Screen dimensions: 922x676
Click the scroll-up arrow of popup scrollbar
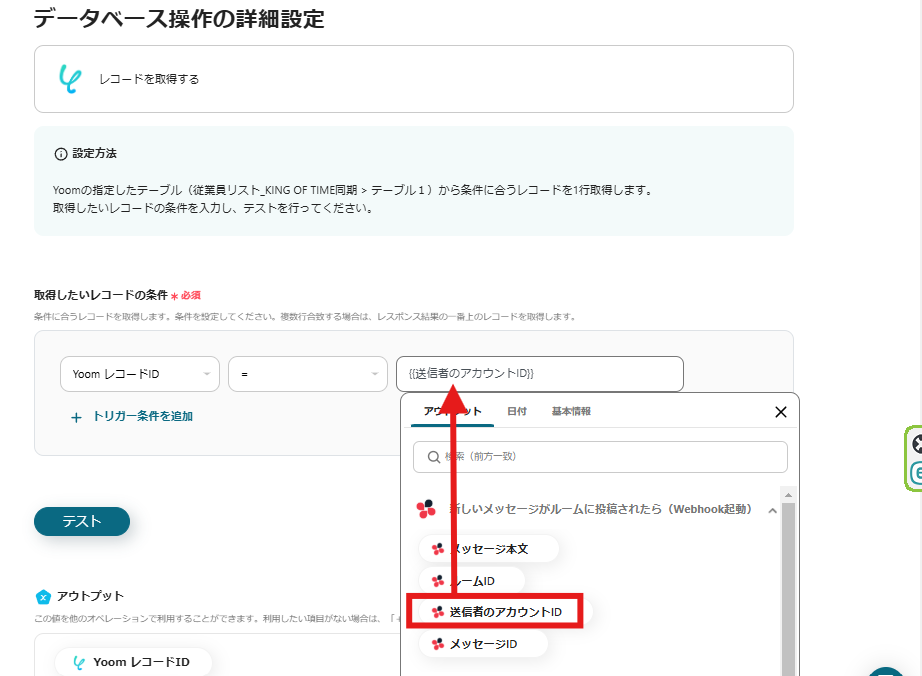point(789,495)
